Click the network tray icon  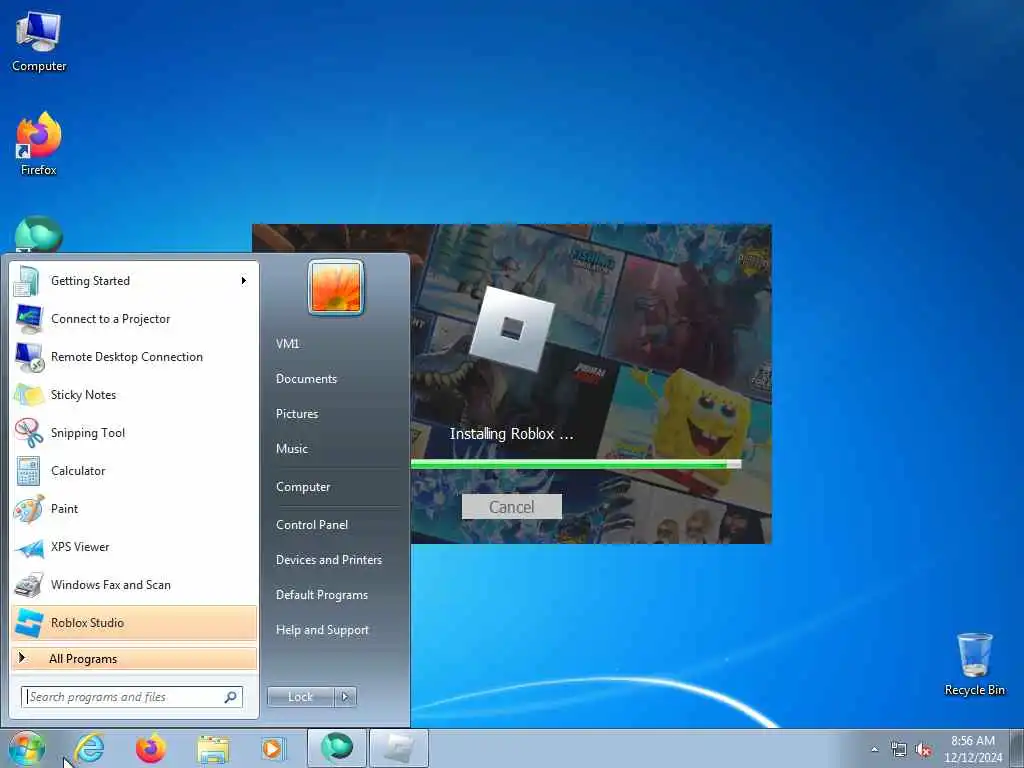(x=899, y=750)
